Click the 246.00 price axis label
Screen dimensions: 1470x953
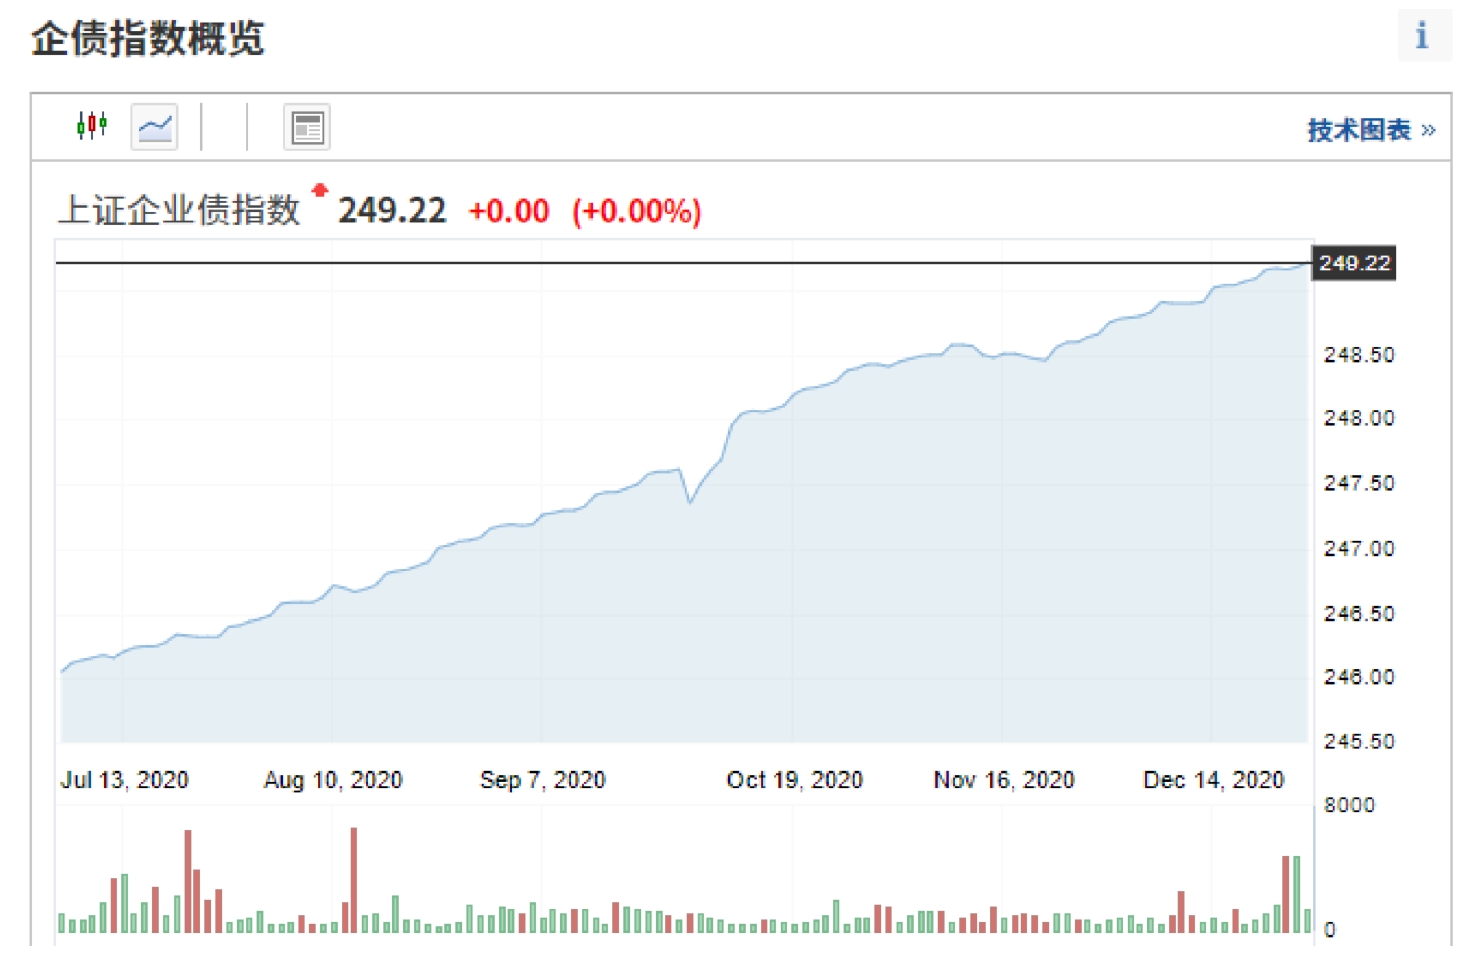[x=1359, y=677]
